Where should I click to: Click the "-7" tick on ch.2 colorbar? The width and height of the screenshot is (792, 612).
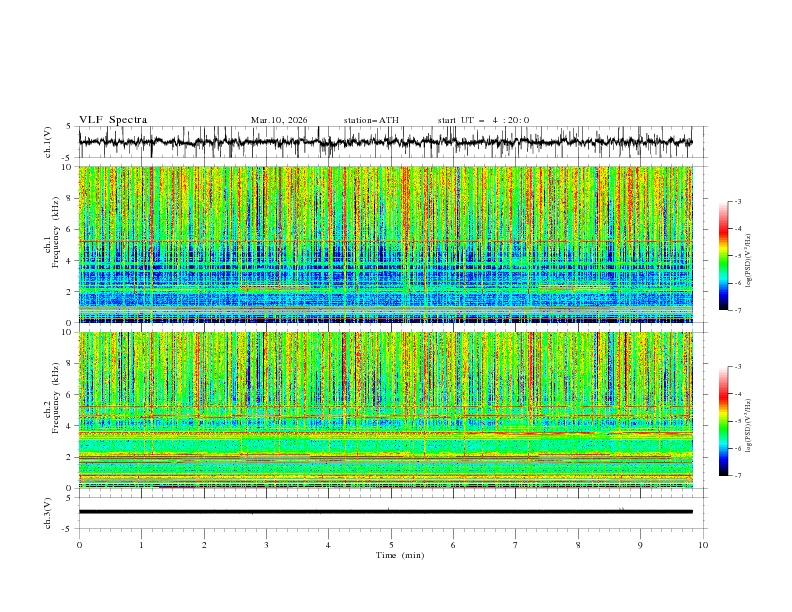[738, 475]
